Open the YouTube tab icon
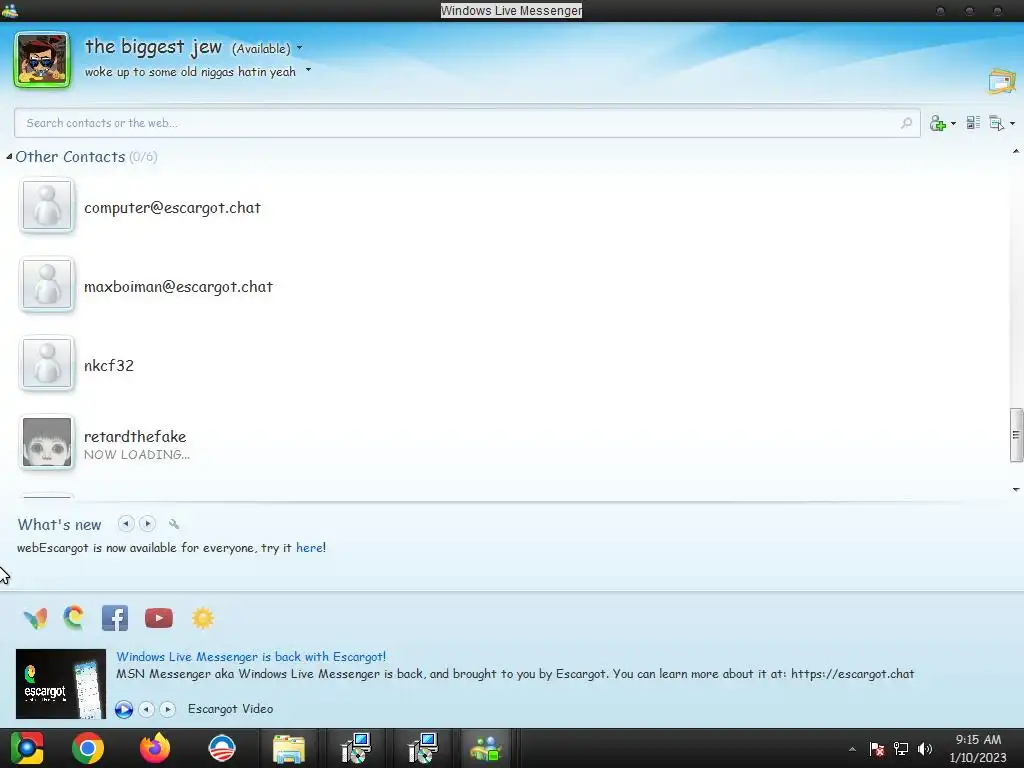The image size is (1024, 768). click(159, 618)
